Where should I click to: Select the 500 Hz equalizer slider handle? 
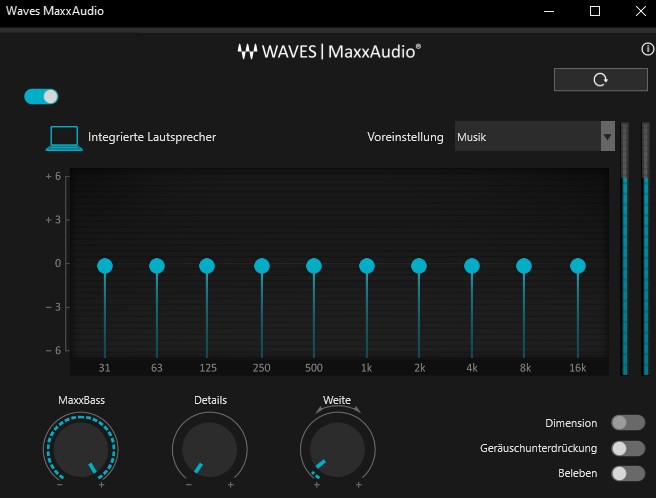coord(314,266)
